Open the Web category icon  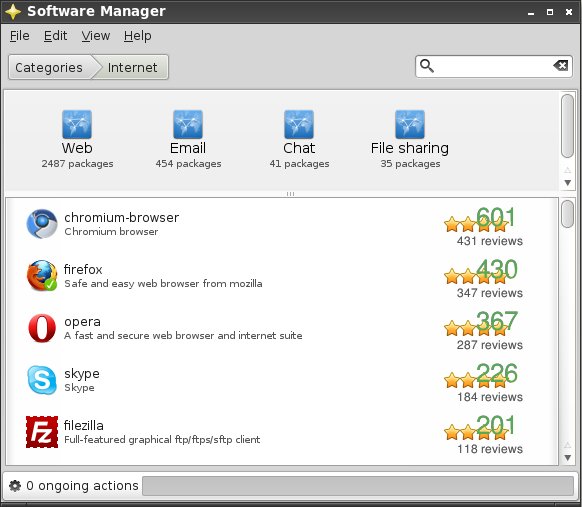77,124
